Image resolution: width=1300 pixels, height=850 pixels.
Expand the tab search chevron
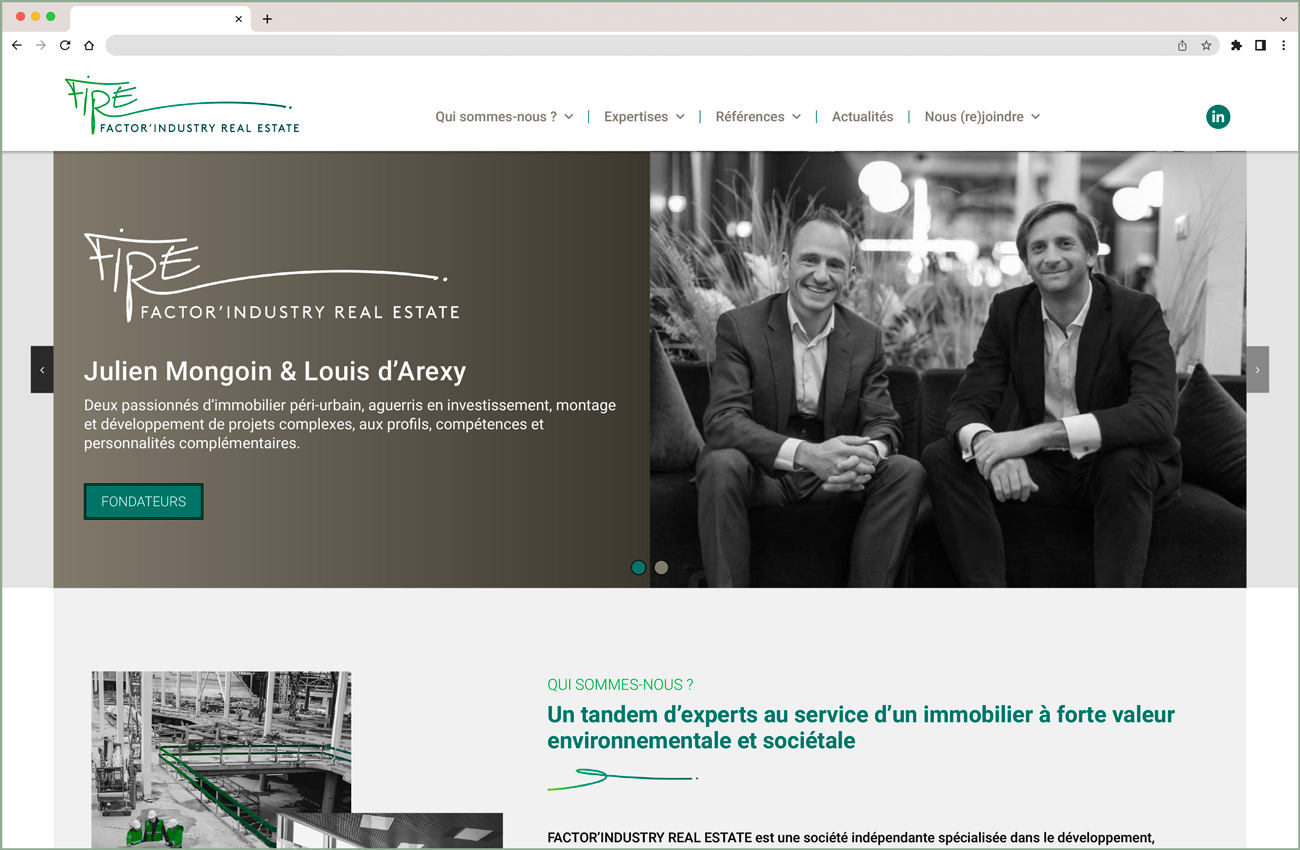(1283, 19)
